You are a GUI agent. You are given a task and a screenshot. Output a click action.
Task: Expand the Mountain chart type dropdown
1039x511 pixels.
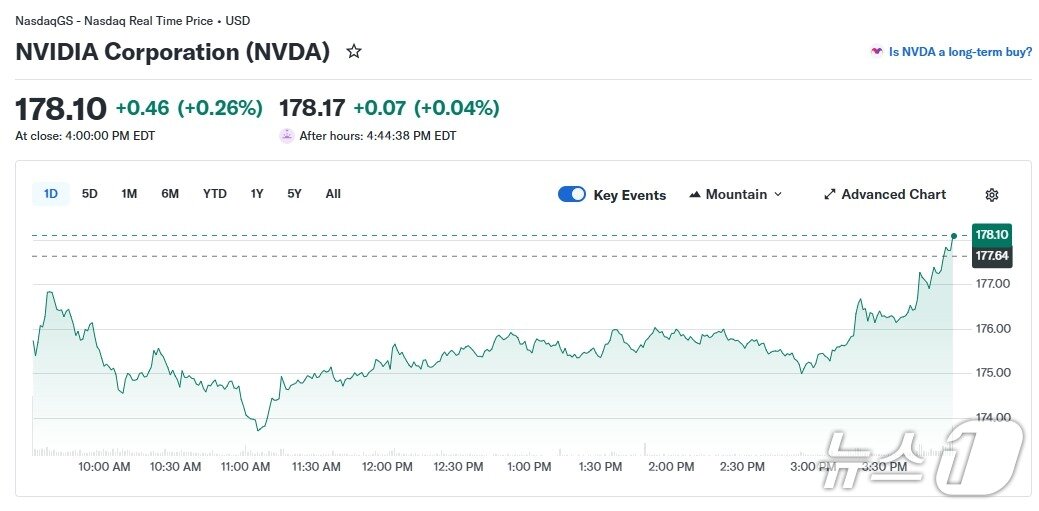point(778,195)
